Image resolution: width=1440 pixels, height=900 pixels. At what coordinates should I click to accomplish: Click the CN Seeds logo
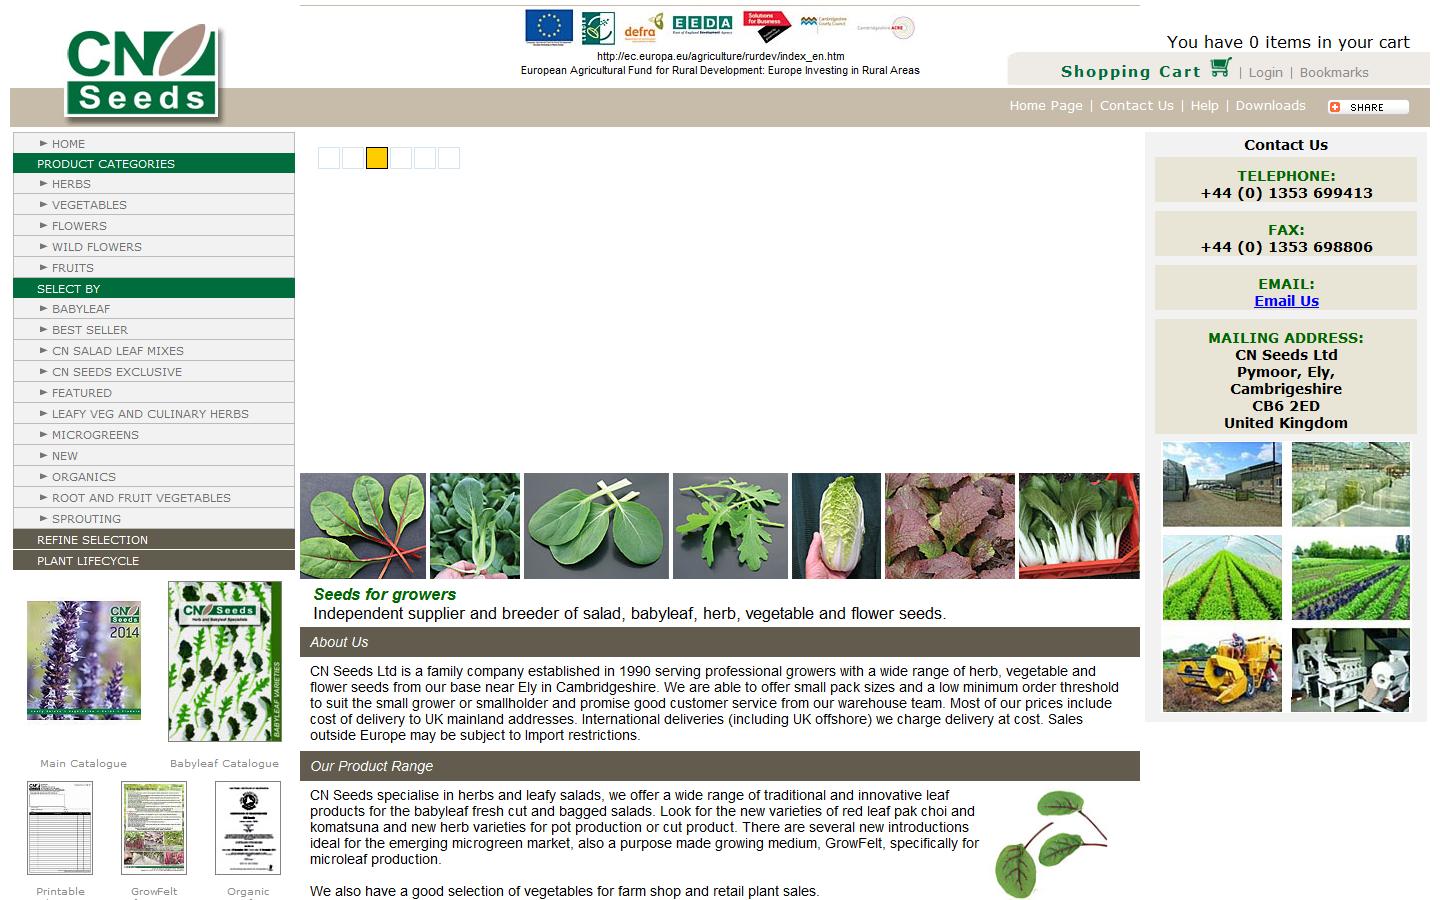pyautogui.click(x=141, y=71)
